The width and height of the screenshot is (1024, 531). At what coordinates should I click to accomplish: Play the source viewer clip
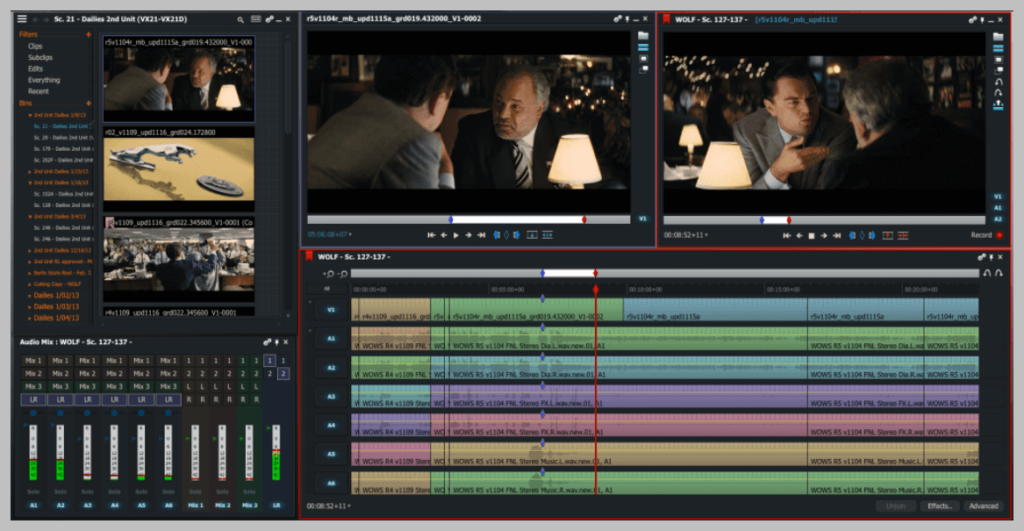(x=456, y=235)
